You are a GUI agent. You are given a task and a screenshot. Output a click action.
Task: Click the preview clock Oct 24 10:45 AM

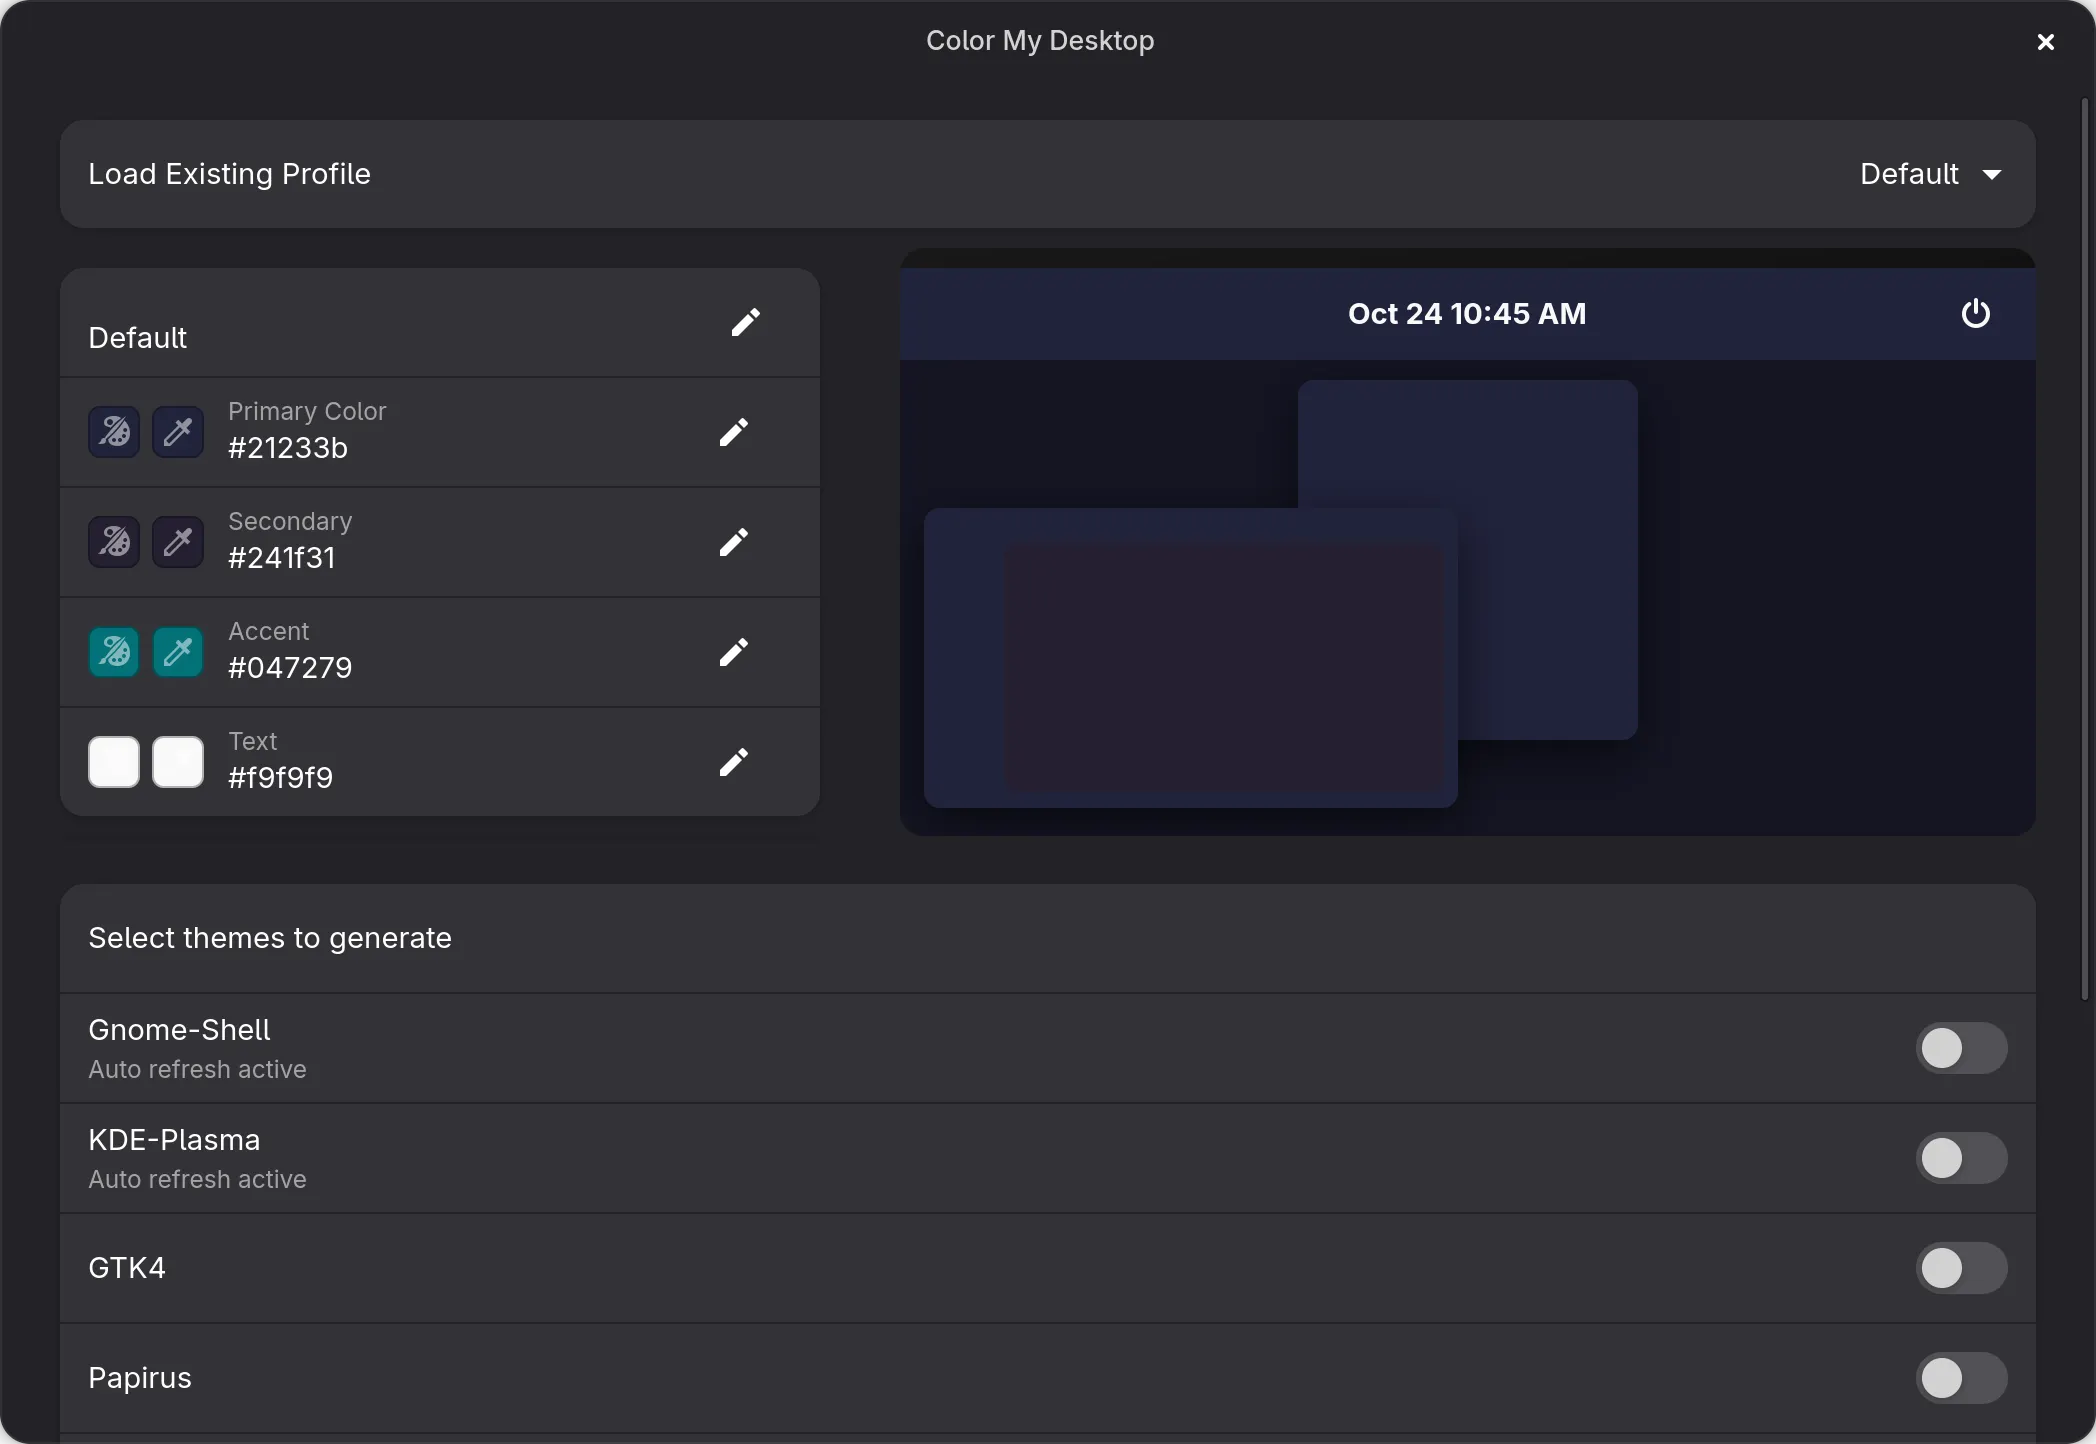[x=1467, y=314]
